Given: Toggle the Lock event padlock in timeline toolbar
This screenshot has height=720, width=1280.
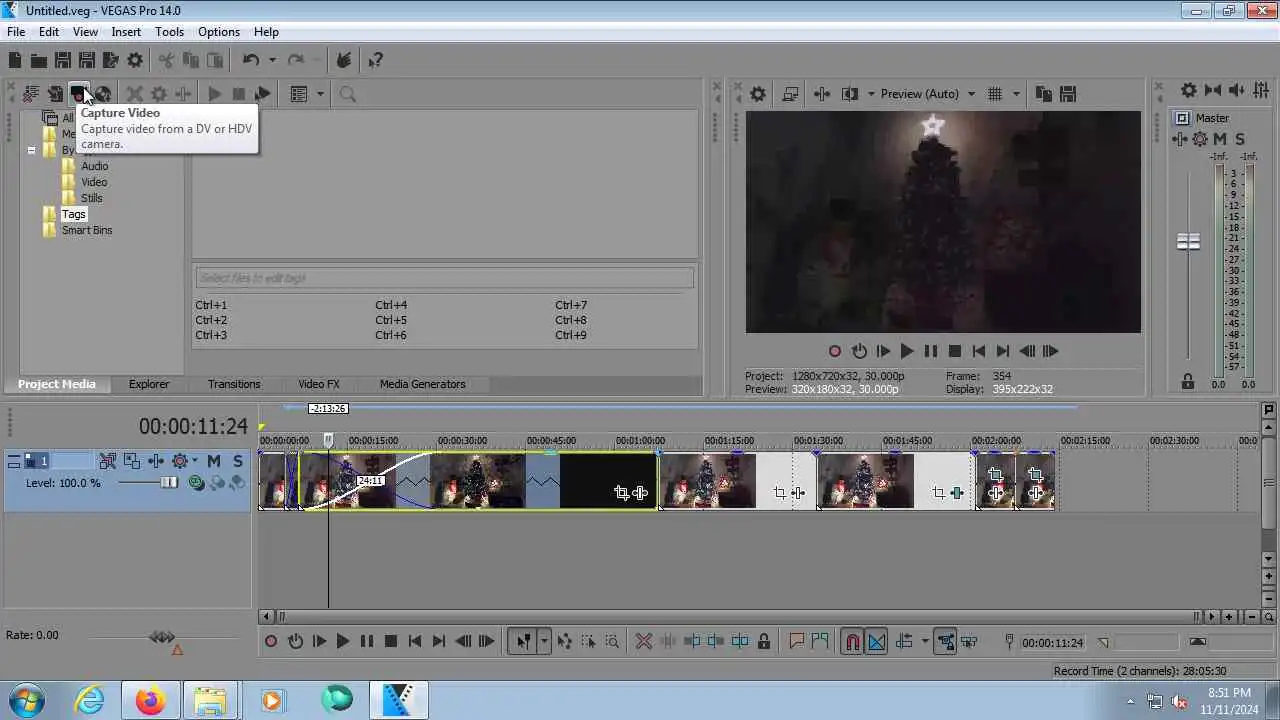Looking at the screenshot, I should pos(764,642).
